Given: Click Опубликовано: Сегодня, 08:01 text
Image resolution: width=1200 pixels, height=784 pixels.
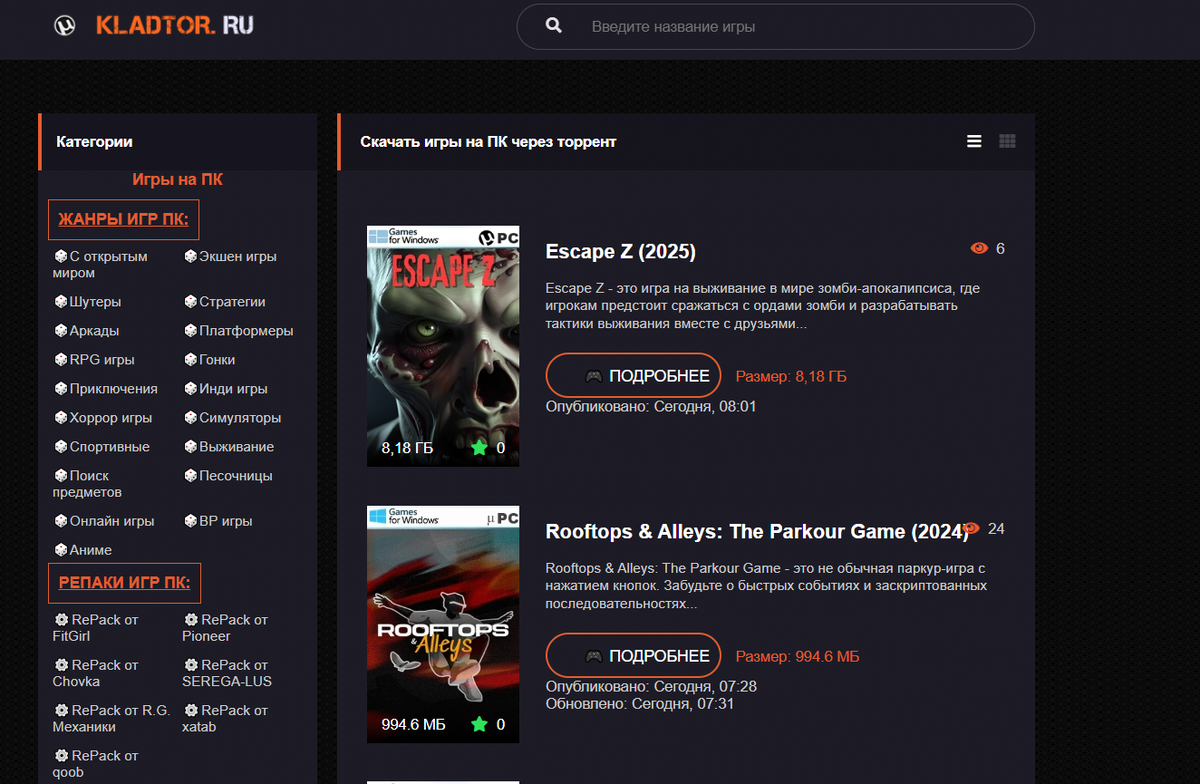Looking at the screenshot, I should tap(651, 407).
